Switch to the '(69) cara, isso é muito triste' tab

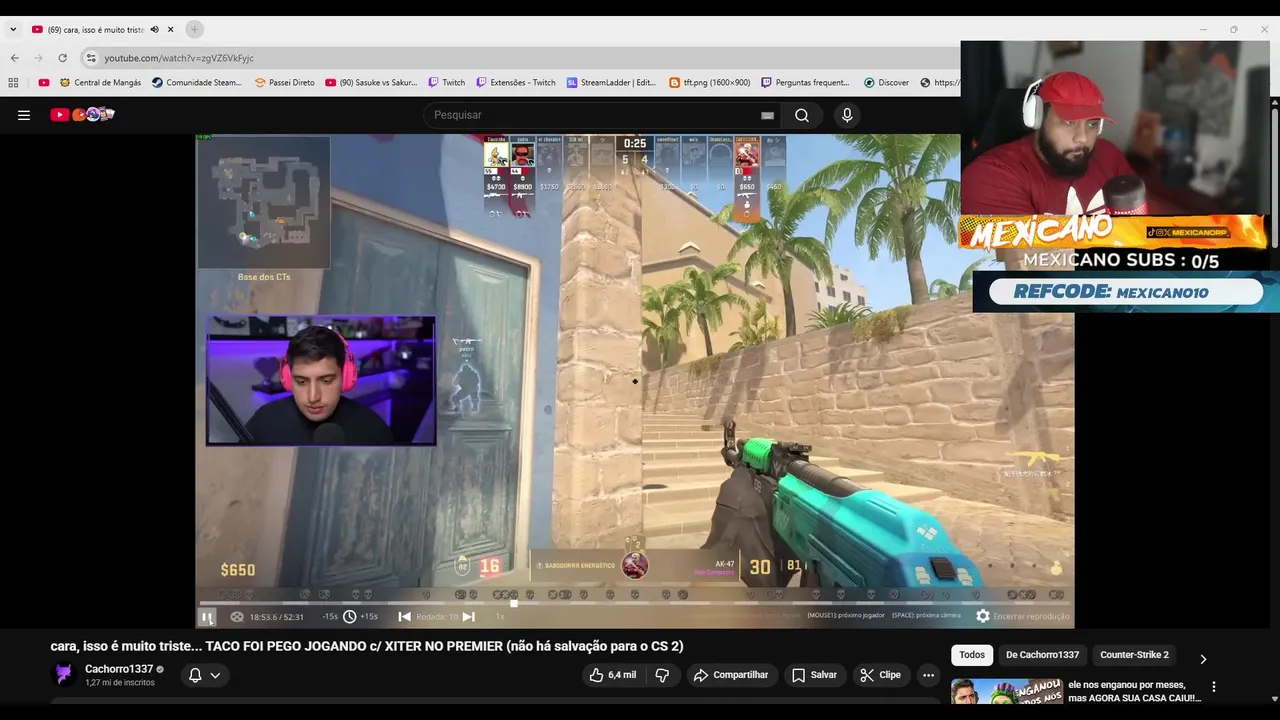(x=96, y=29)
